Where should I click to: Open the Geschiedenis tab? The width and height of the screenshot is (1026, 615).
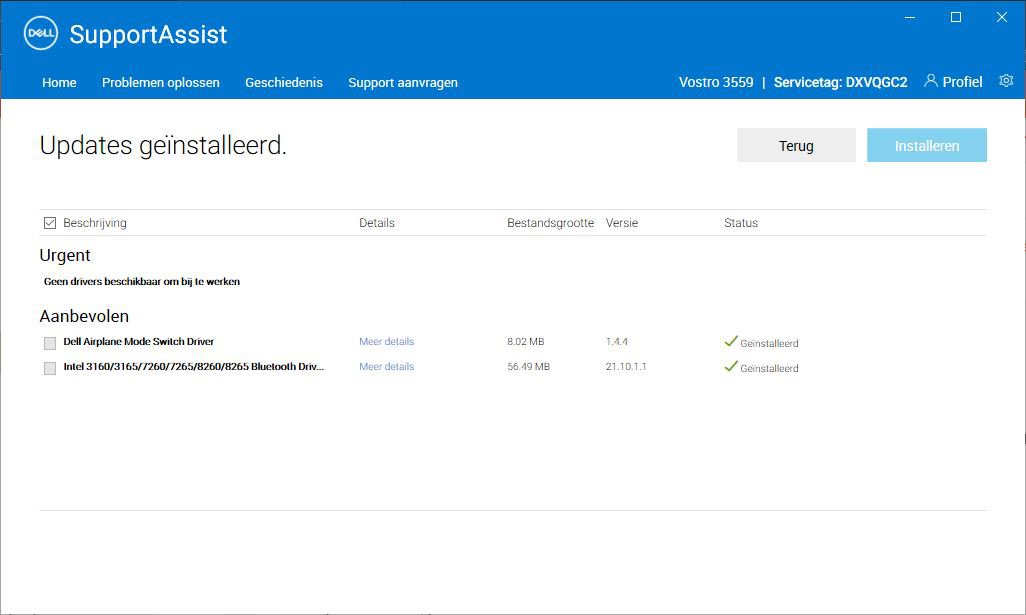[x=283, y=82]
